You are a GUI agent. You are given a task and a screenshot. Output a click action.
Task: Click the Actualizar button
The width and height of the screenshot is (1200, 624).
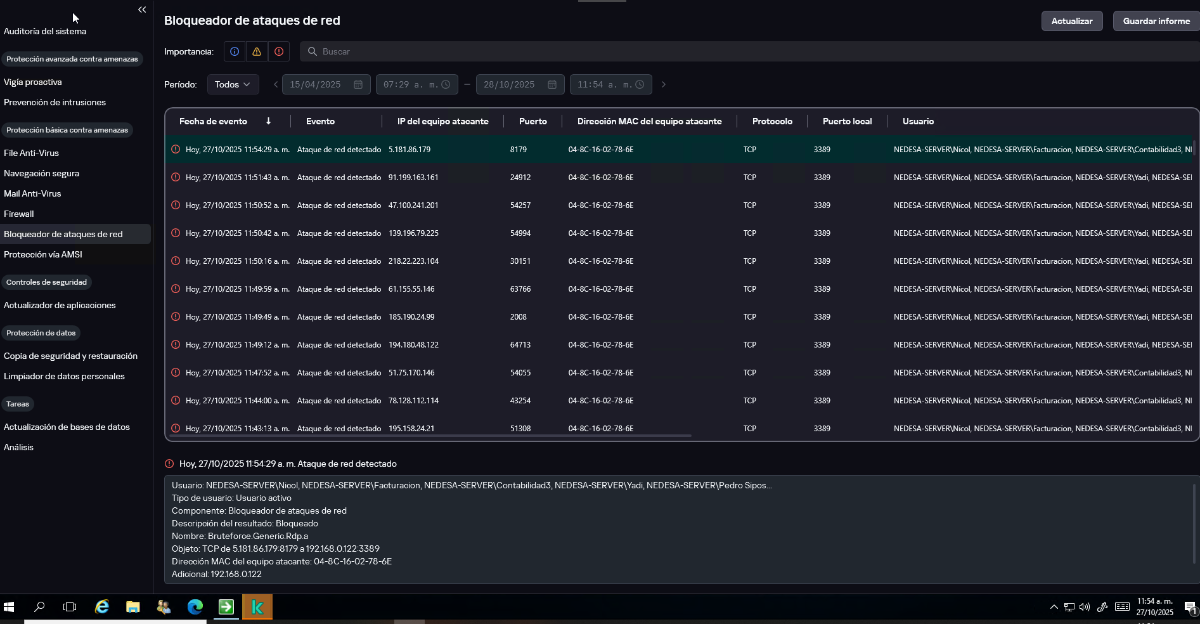pyautogui.click(x=1072, y=21)
